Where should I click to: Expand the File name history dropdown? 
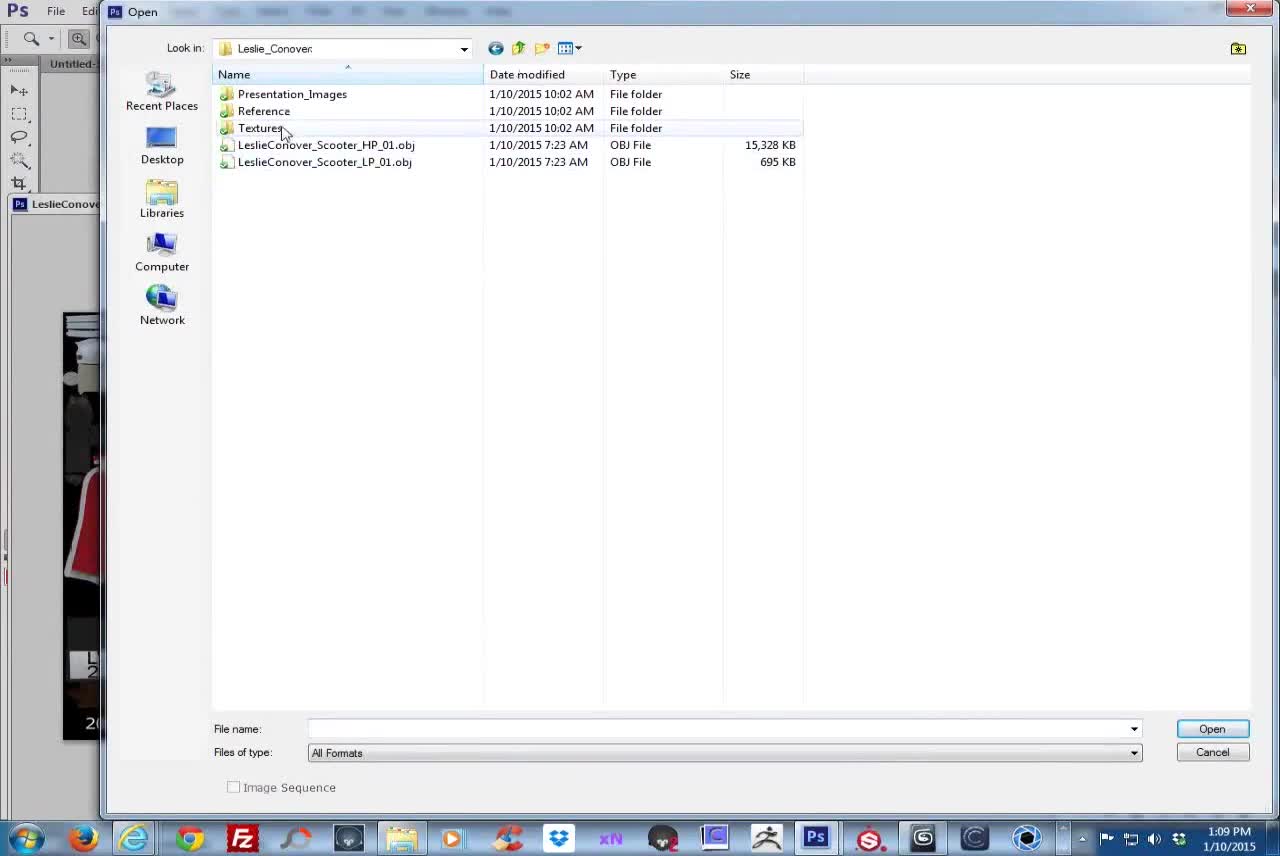[x=1134, y=729]
